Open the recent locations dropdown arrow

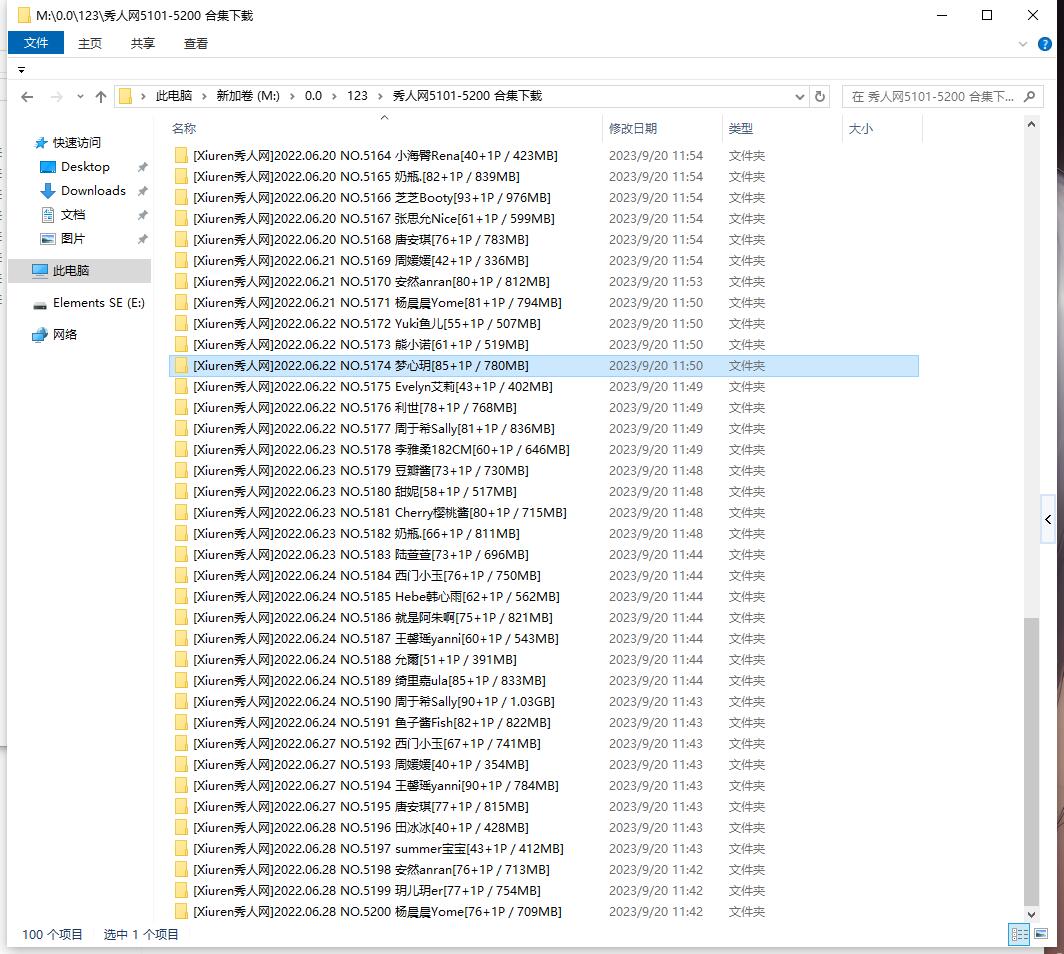80,97
